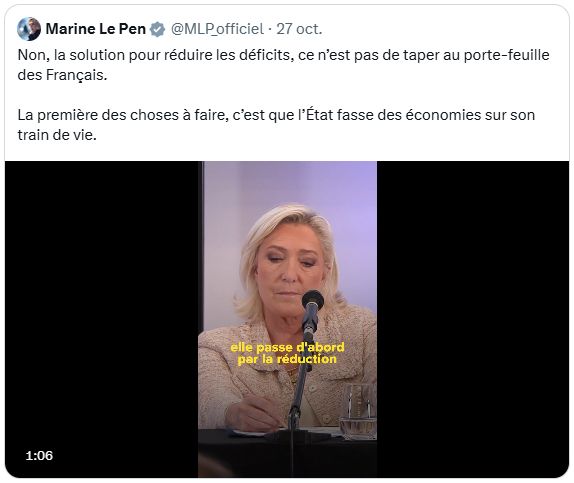Click the black letterbox area left of video

pos(101,319)
